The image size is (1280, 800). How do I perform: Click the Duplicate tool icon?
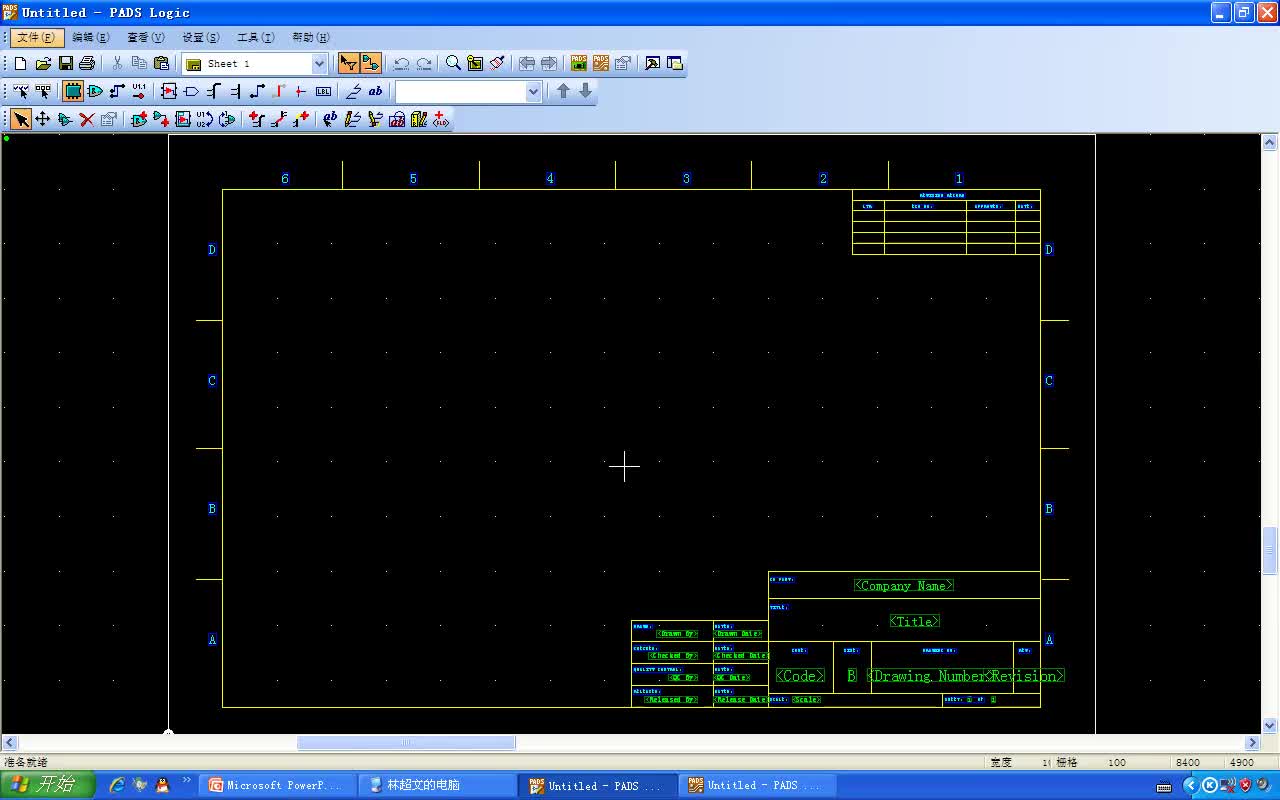pos(65,119)
